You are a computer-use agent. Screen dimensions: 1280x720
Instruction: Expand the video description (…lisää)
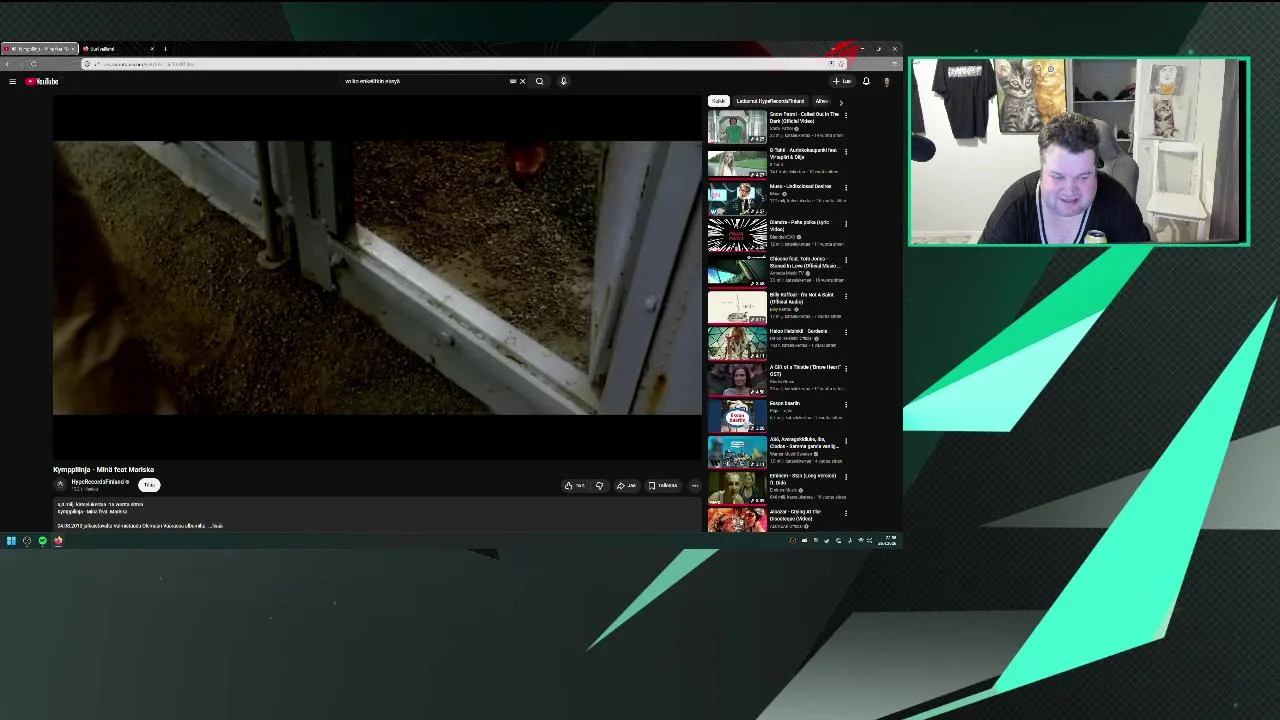click(x=215, y=525)
